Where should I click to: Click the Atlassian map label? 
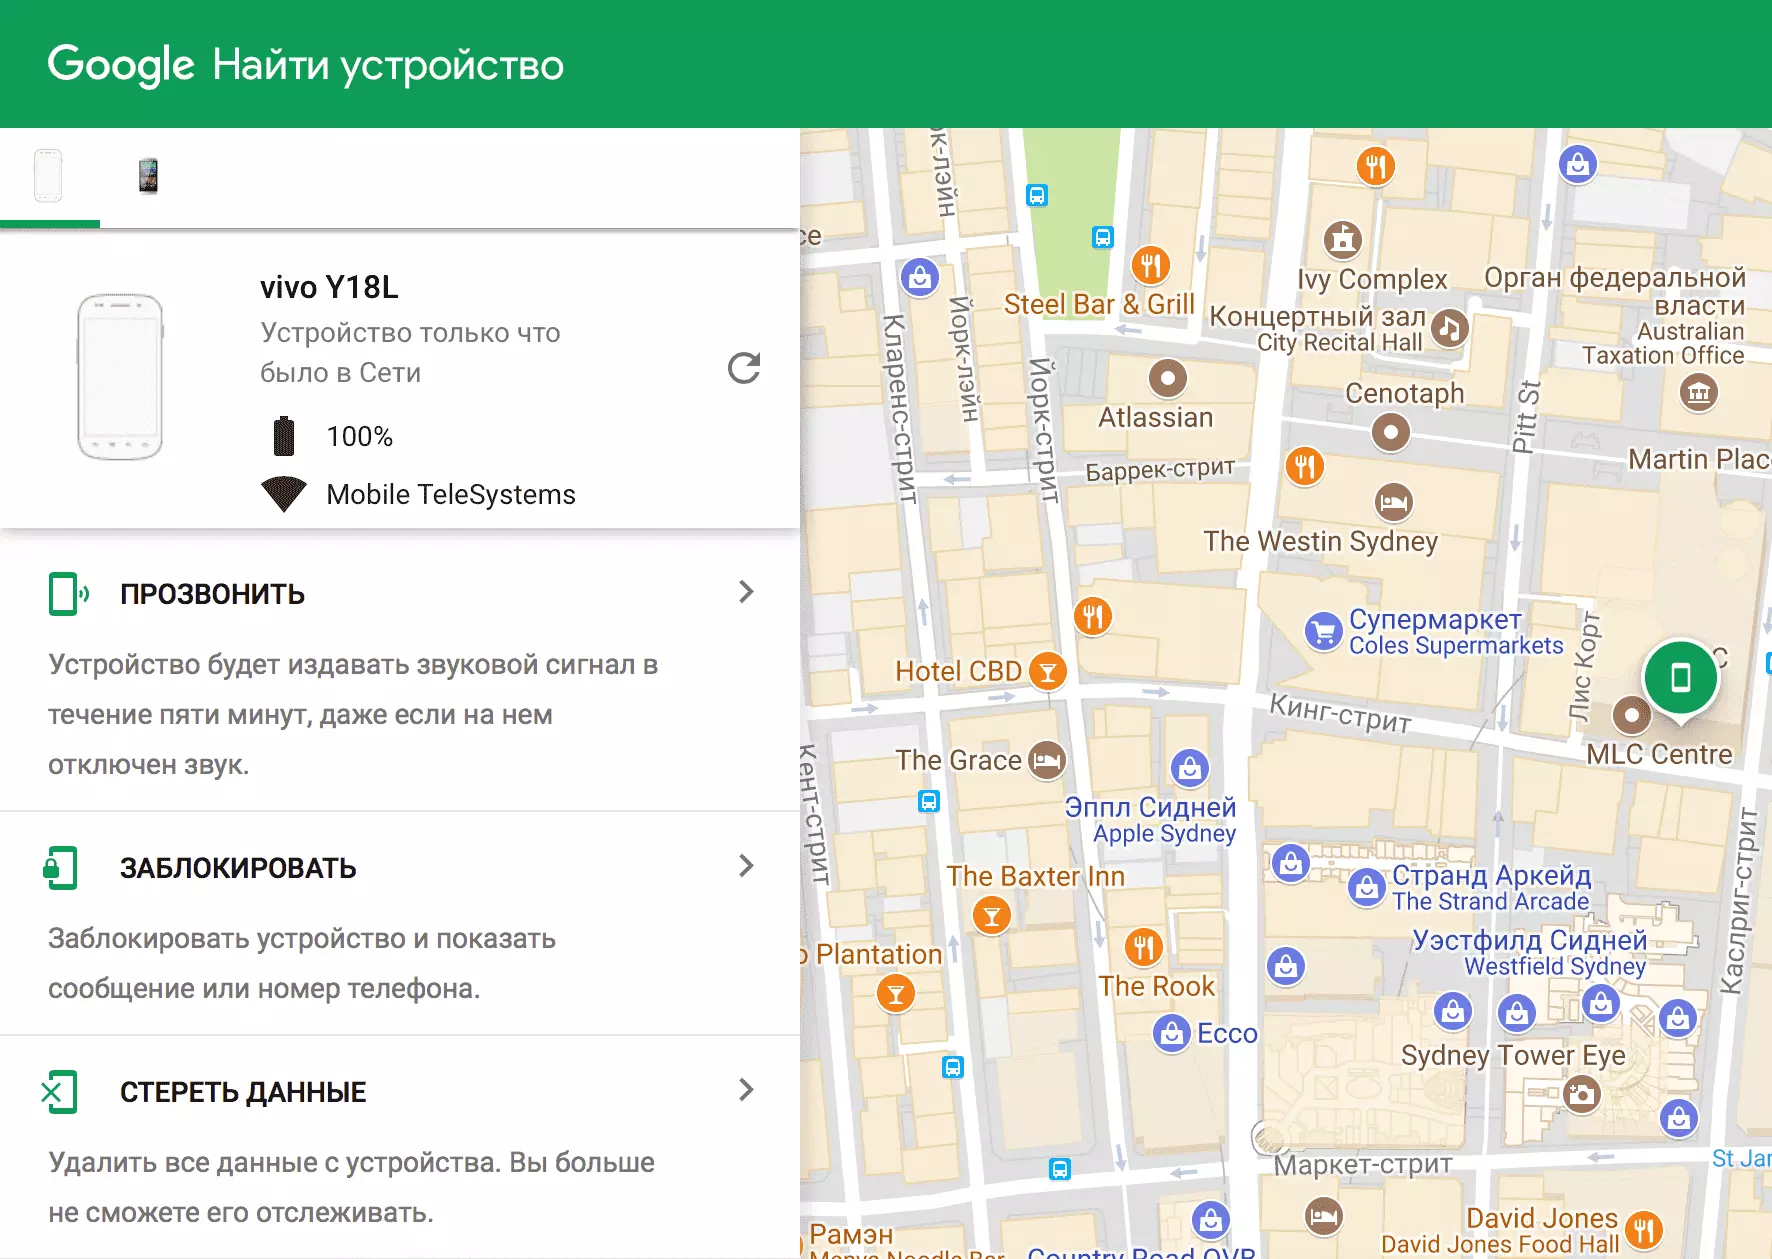[1156, 417]
